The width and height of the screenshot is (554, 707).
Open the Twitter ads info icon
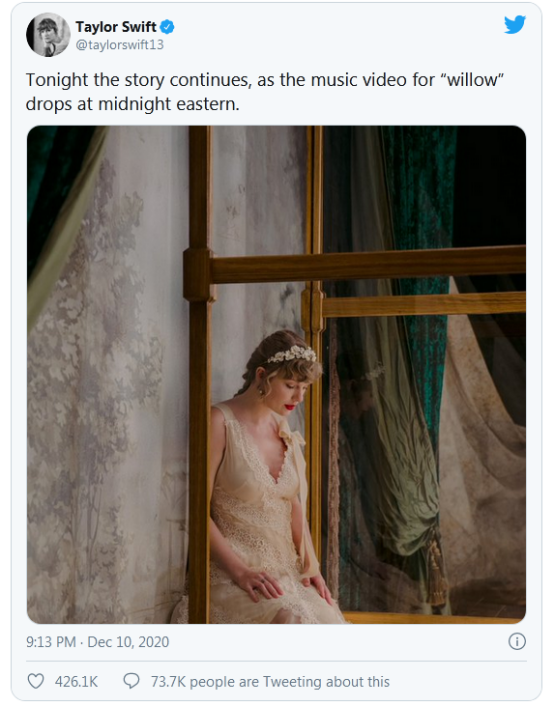pyautogui.click(x=517, y=641)
